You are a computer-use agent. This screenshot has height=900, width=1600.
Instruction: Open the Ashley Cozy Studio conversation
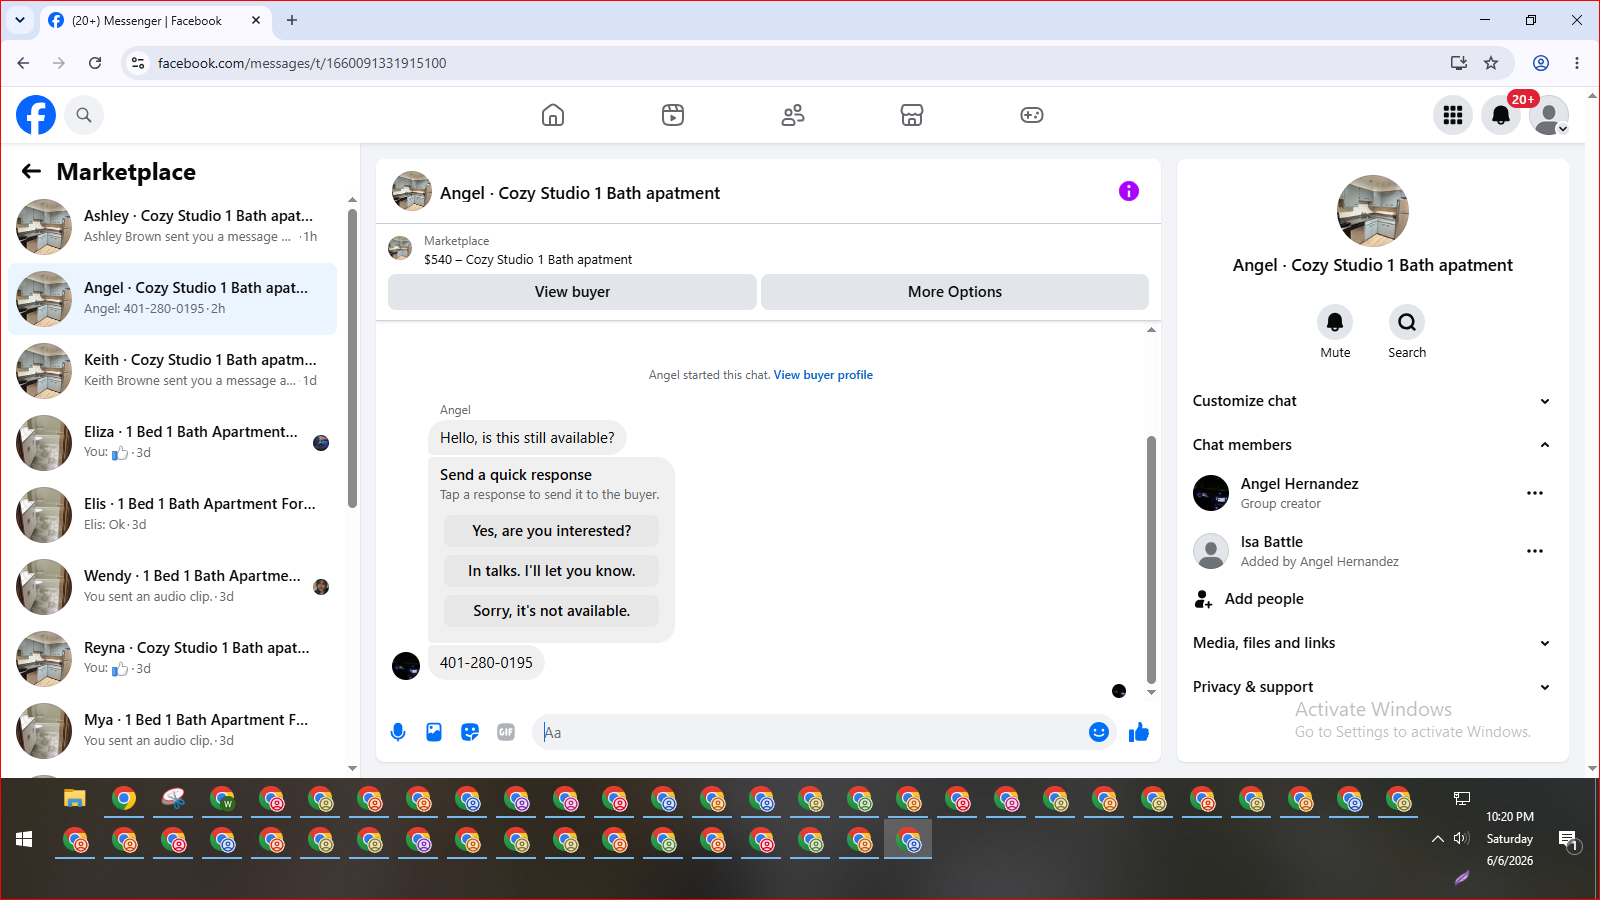[x=172, y=227]
